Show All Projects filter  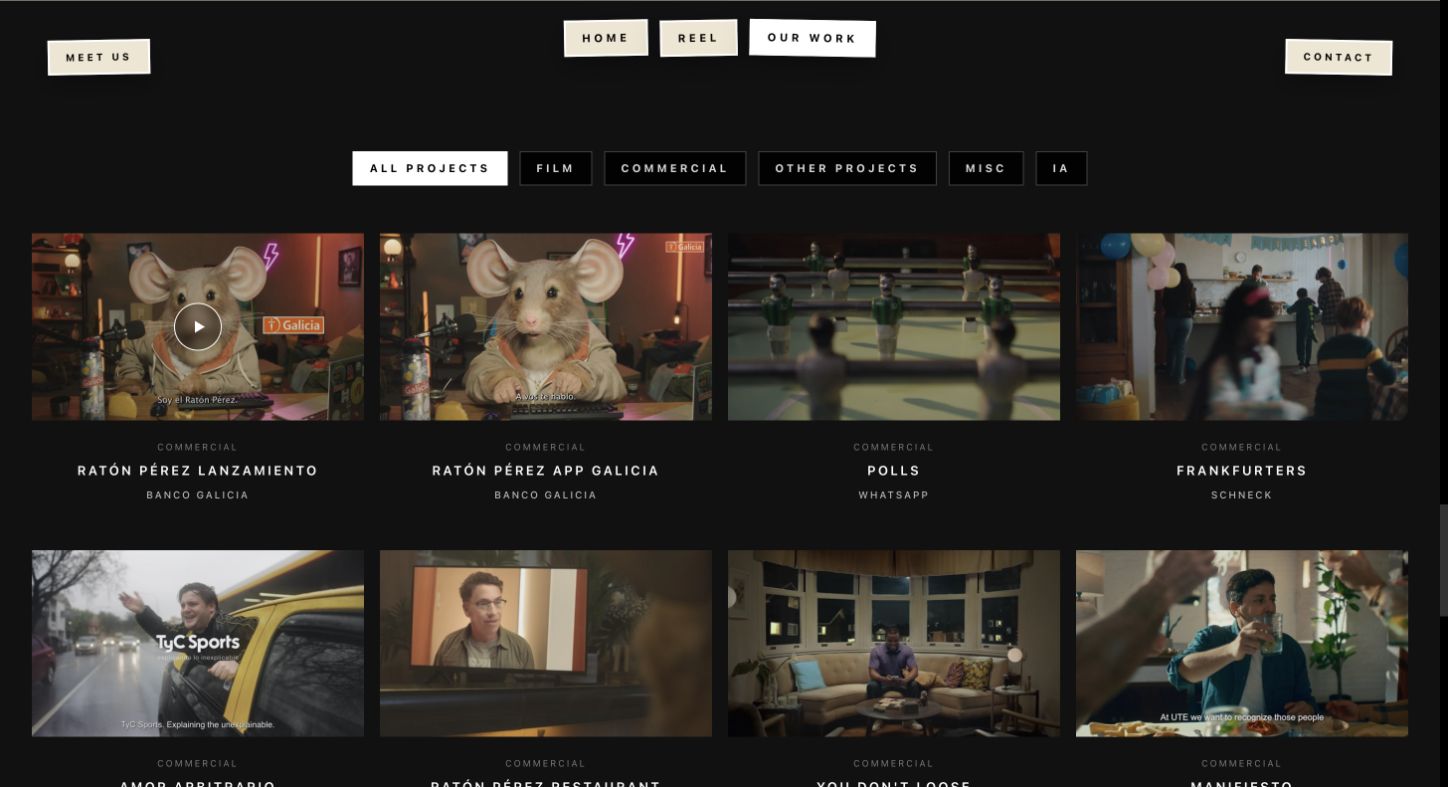[430, 168]
